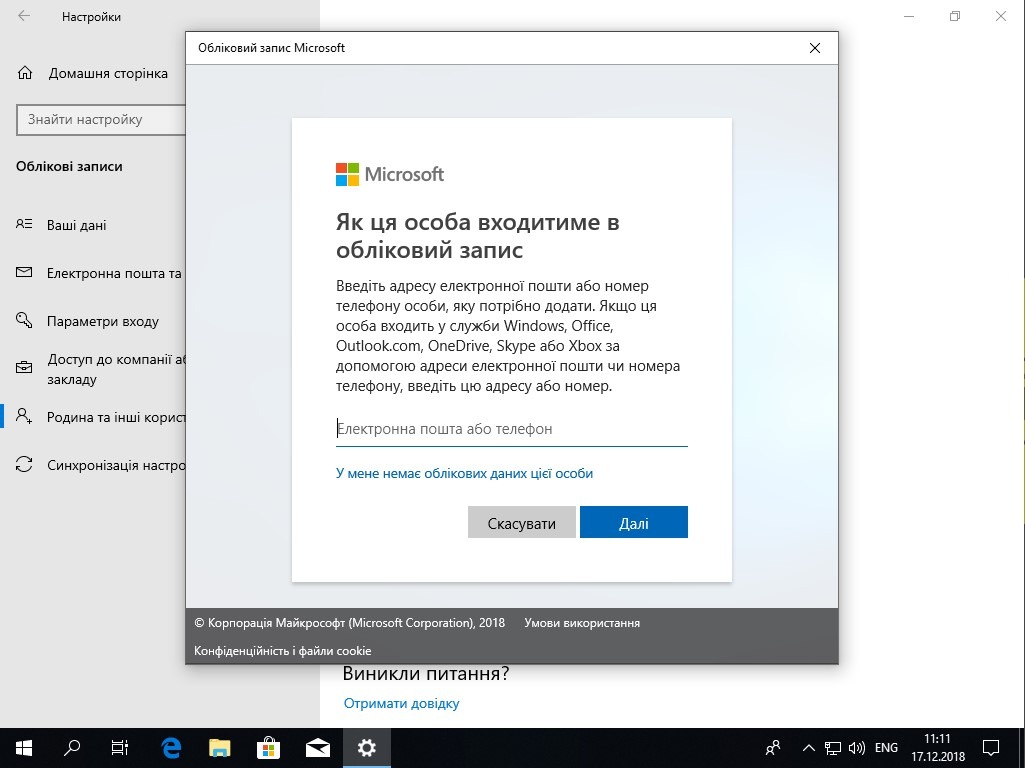
Task: Select Доступ до компанії або закладу item
Action: click(x=116, y=369)
